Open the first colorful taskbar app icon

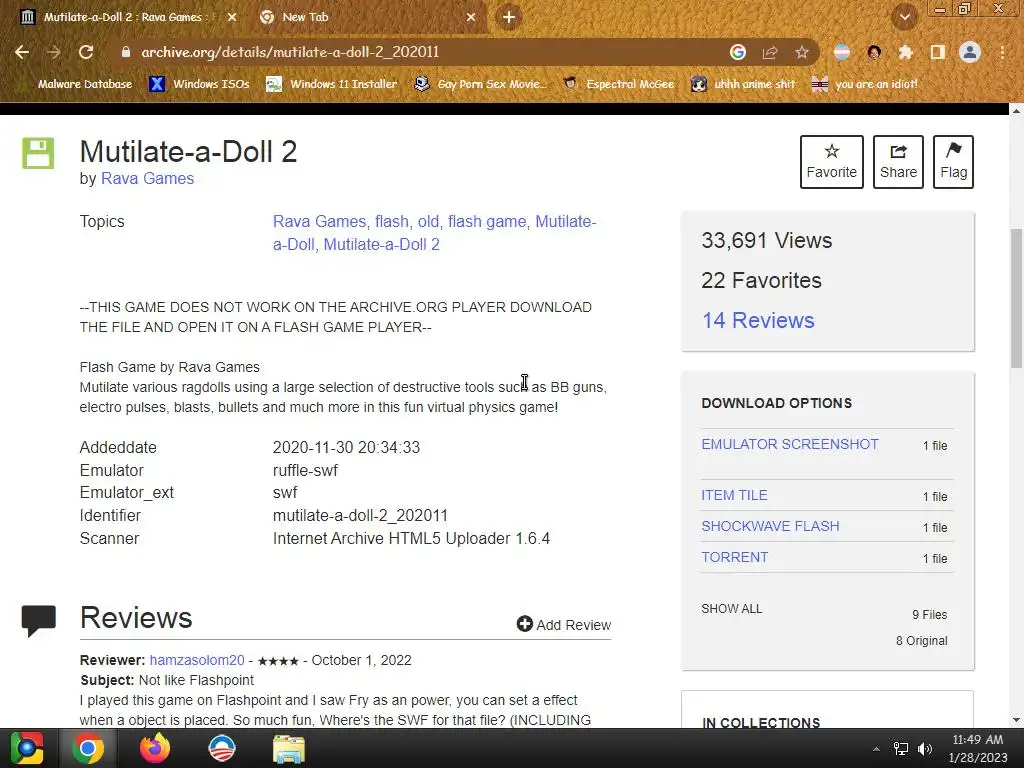(x=27, y=748)
